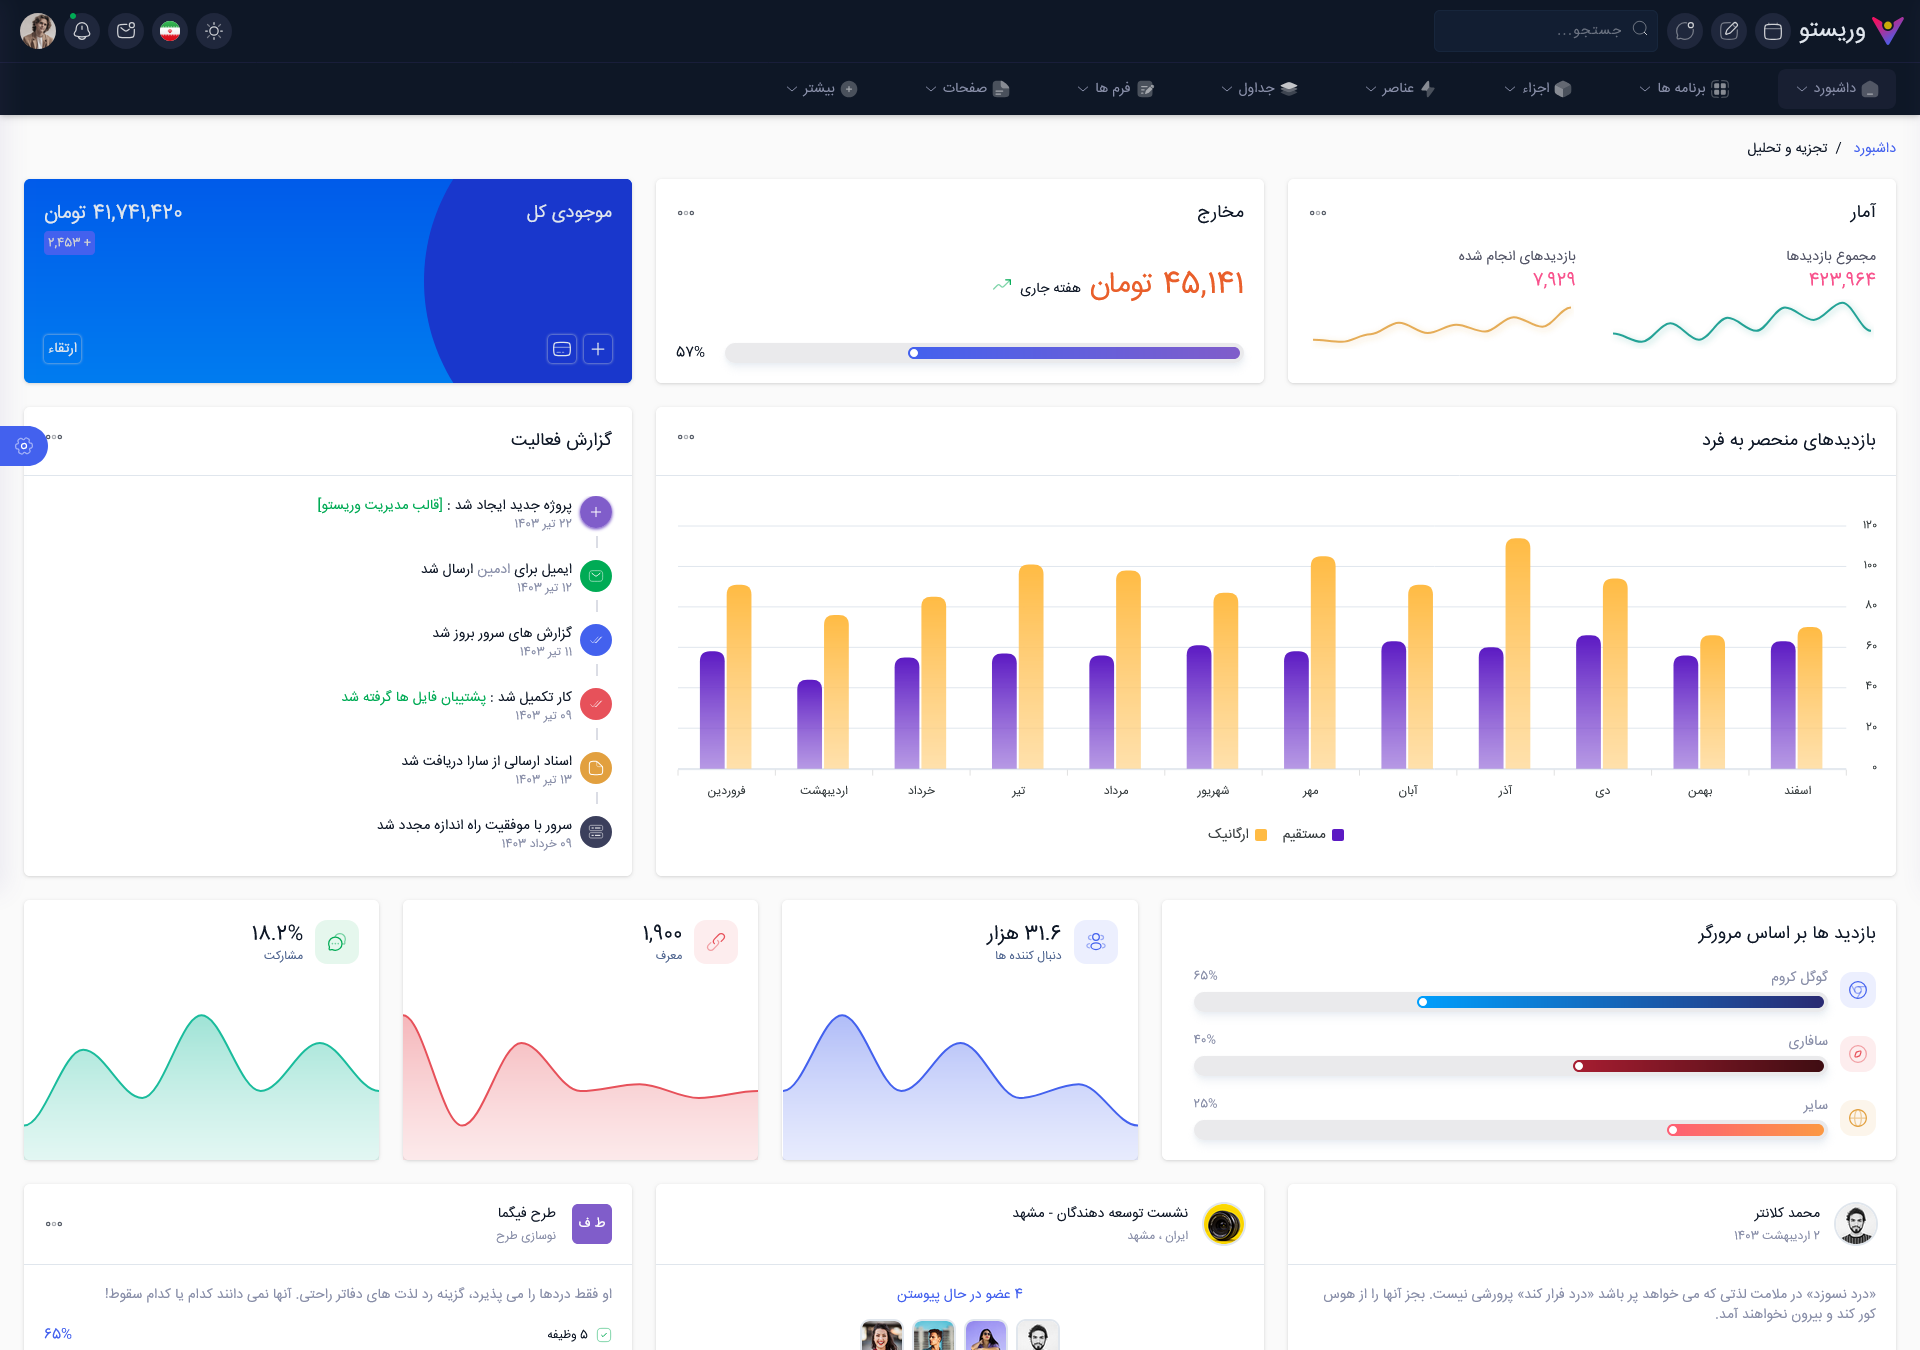Click the orange document activity icon
The height and width of the screenshot is (1350, 1920).
[596, 768]
